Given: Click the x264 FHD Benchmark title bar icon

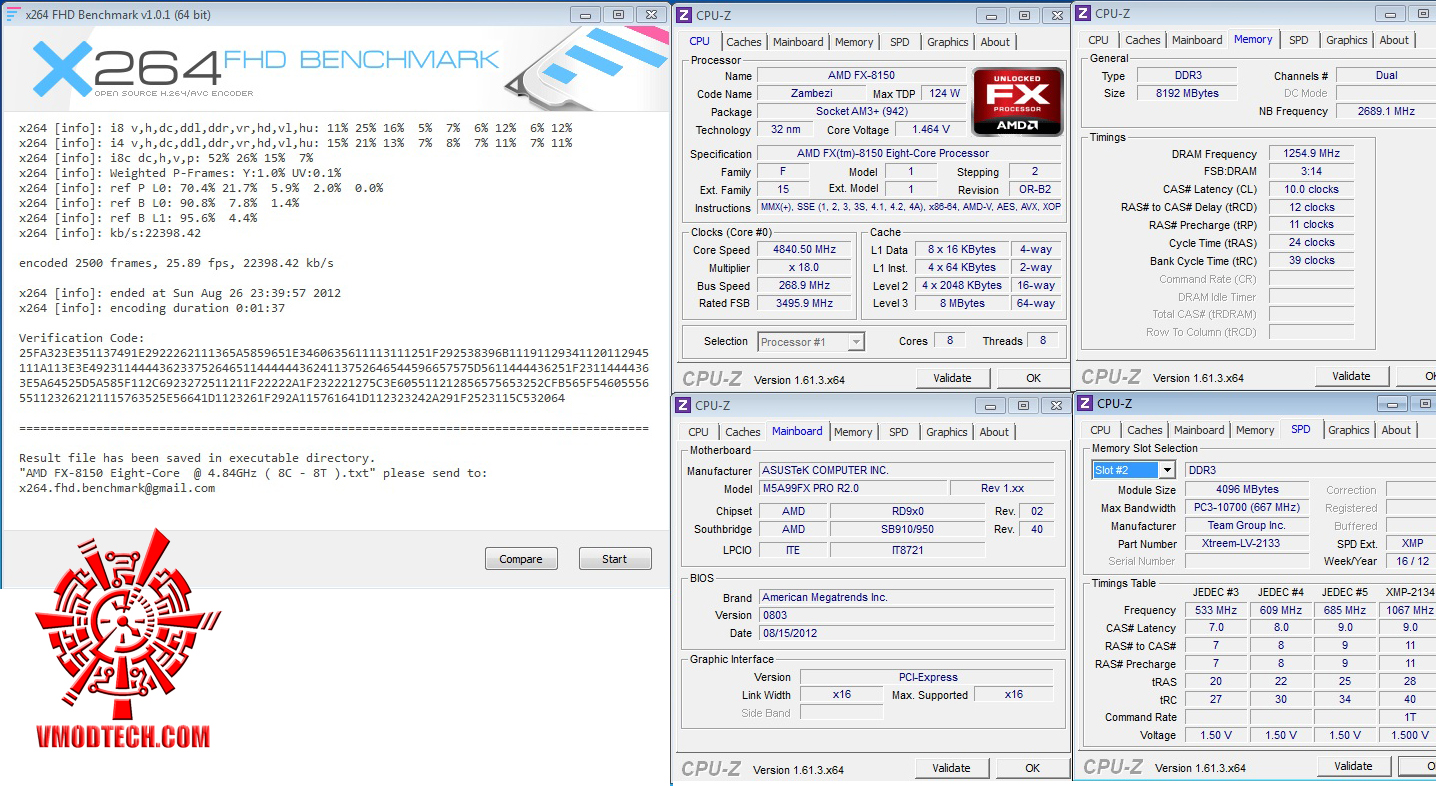Looking at the screenshot, I should coord(12,13).
